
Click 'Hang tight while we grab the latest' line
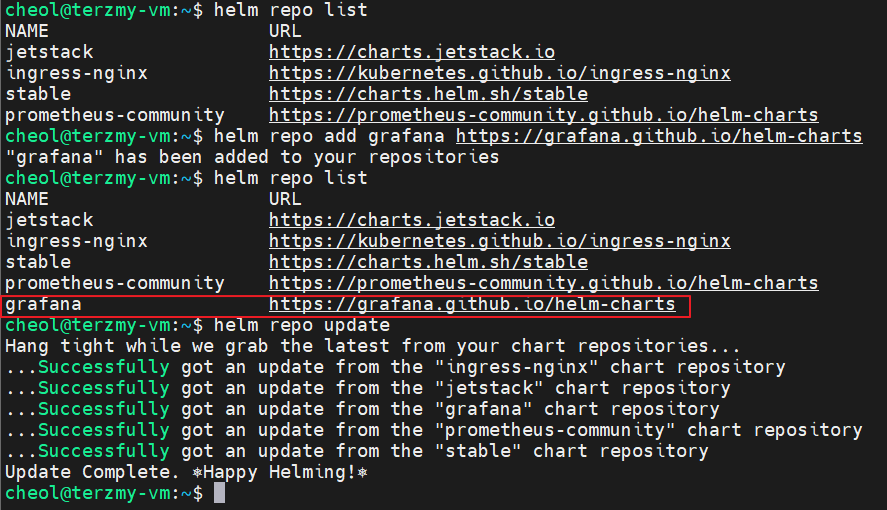pos(372,346)
